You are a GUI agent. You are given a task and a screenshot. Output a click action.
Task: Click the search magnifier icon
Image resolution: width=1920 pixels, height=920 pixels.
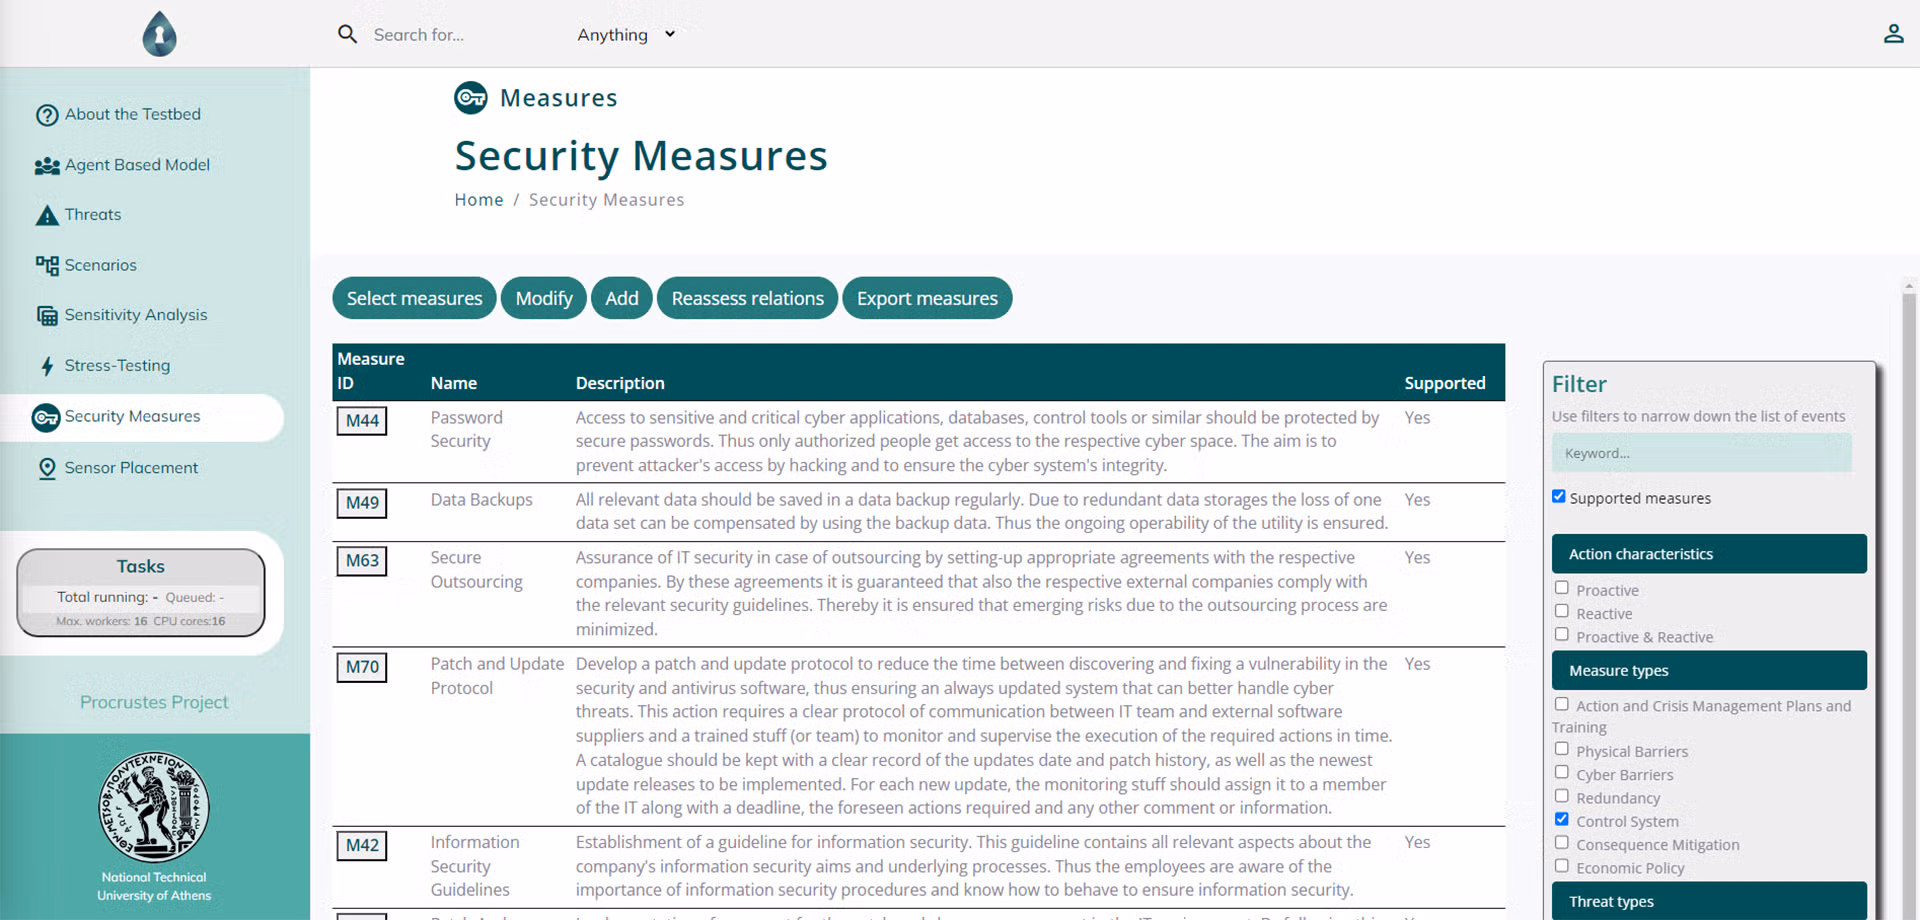[347, 34]
